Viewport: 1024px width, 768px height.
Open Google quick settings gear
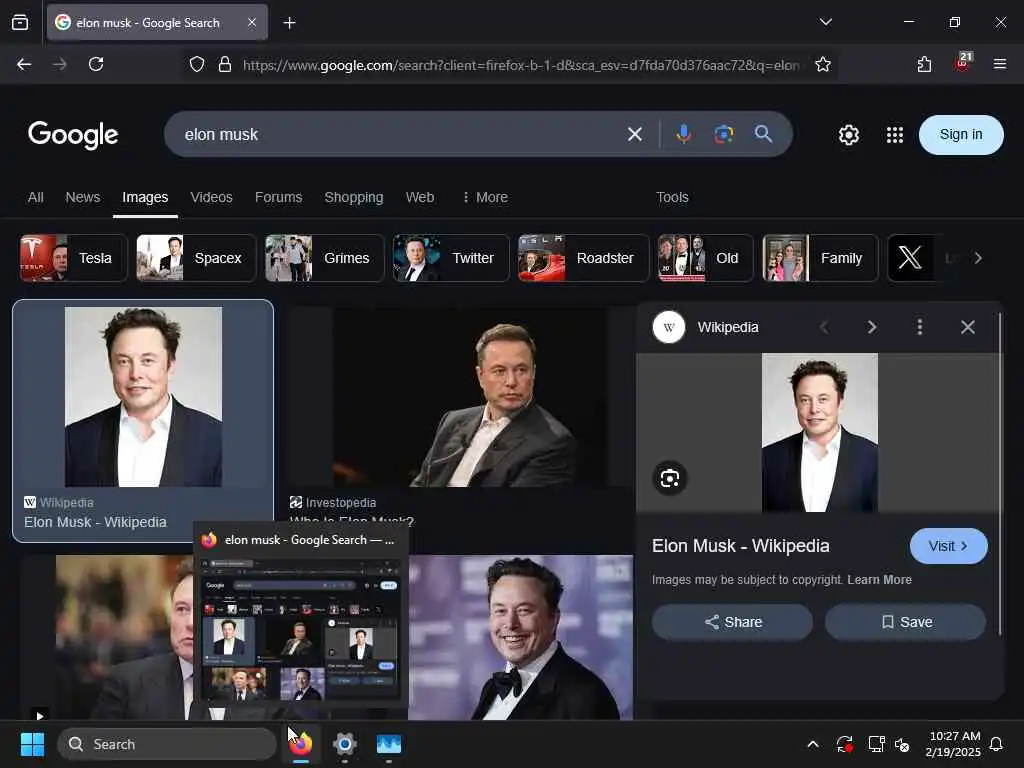(848, 135)
